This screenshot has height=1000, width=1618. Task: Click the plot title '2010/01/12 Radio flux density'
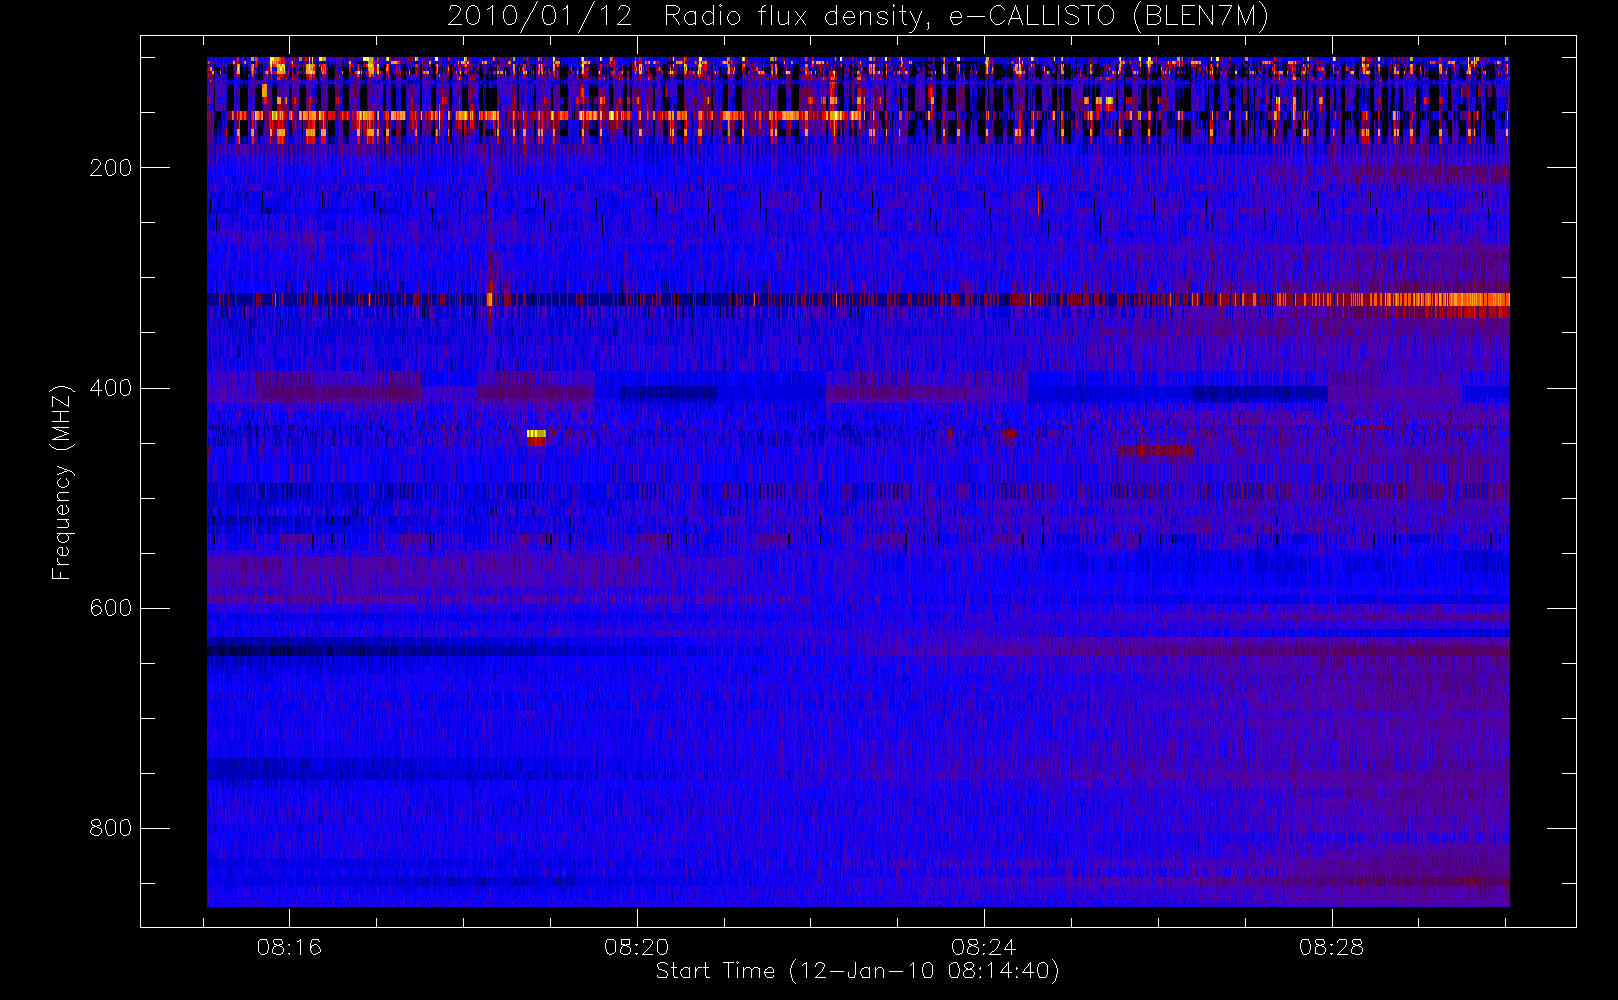coord(857,16)
